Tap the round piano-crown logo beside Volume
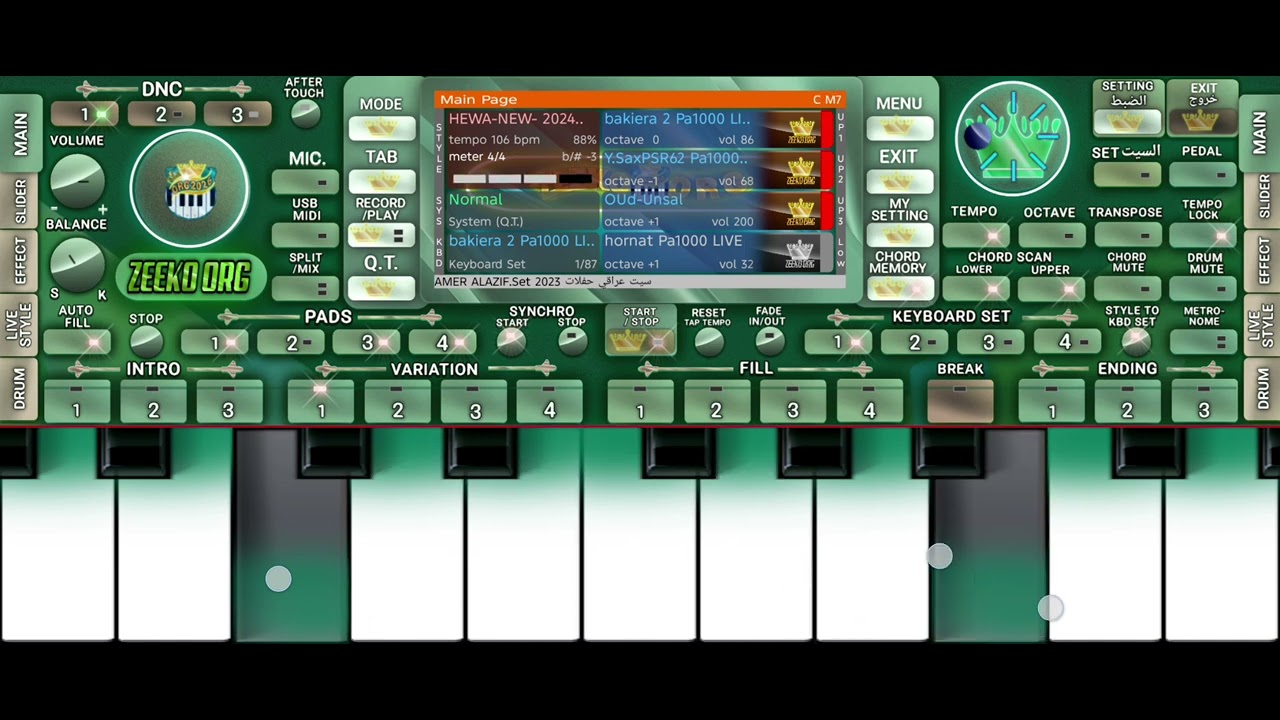1280x720 pixels. 189,188
